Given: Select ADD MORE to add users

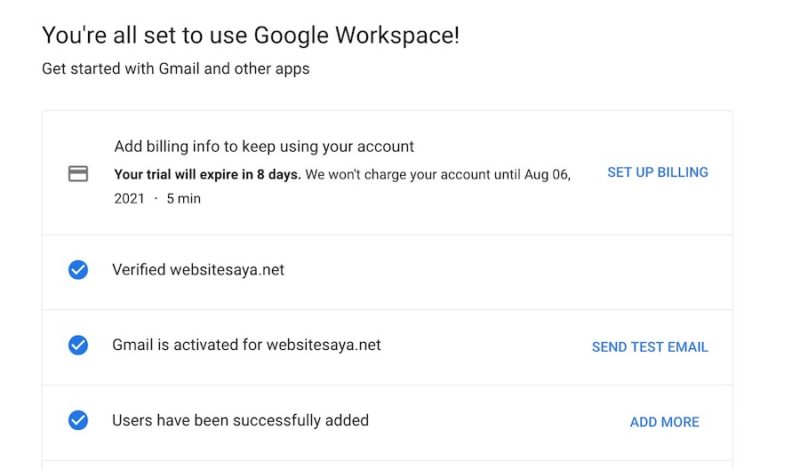Looking at the screenshot, I should pos(664,422).
